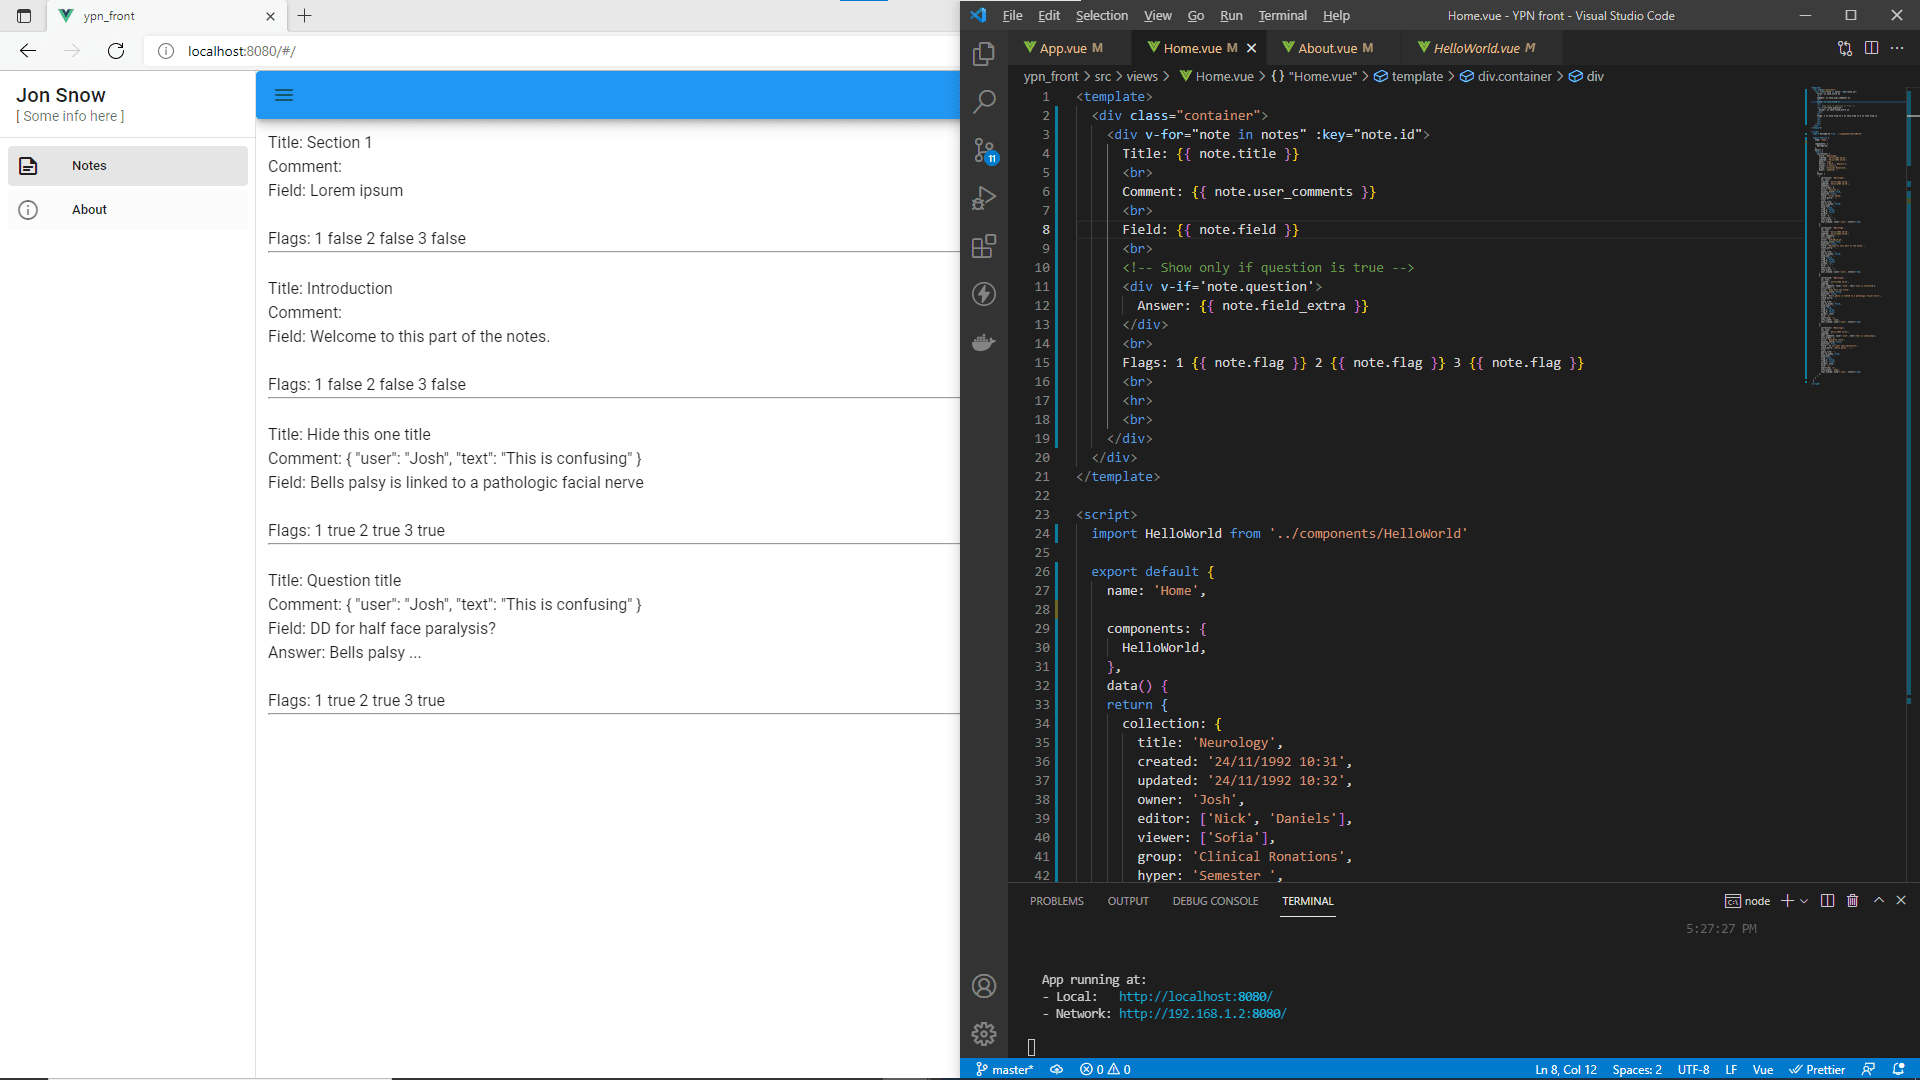Kill the active terminal instance
1920x1080 pixels.
1852,900
